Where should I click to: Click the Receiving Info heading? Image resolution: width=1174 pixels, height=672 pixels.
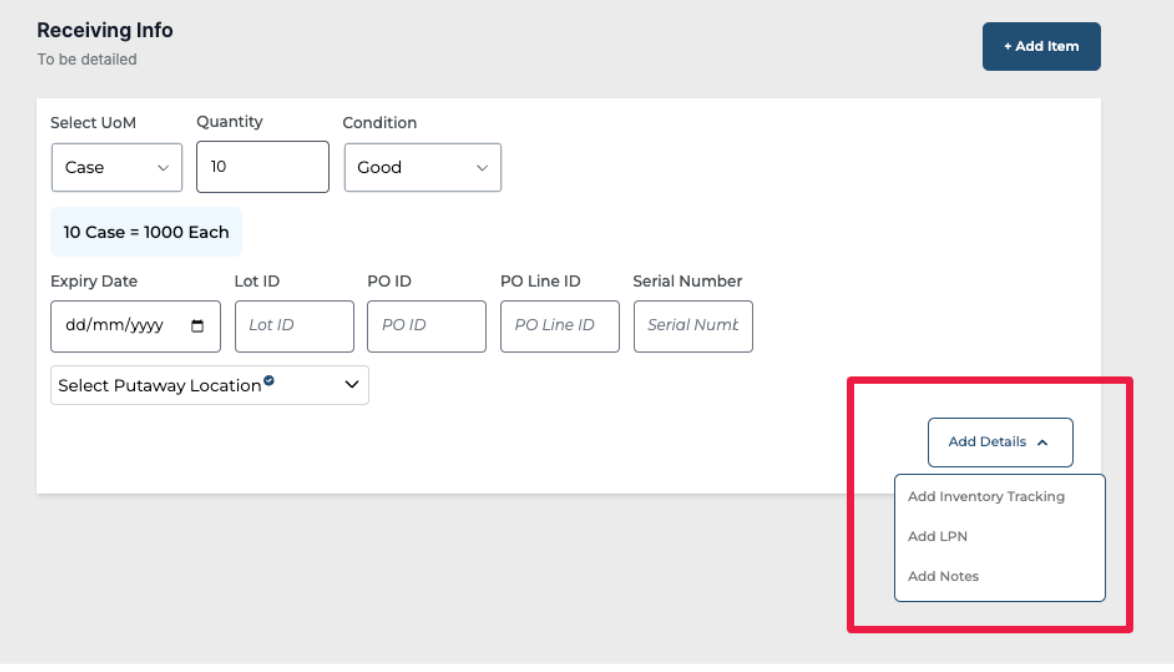tap(105, 31)
